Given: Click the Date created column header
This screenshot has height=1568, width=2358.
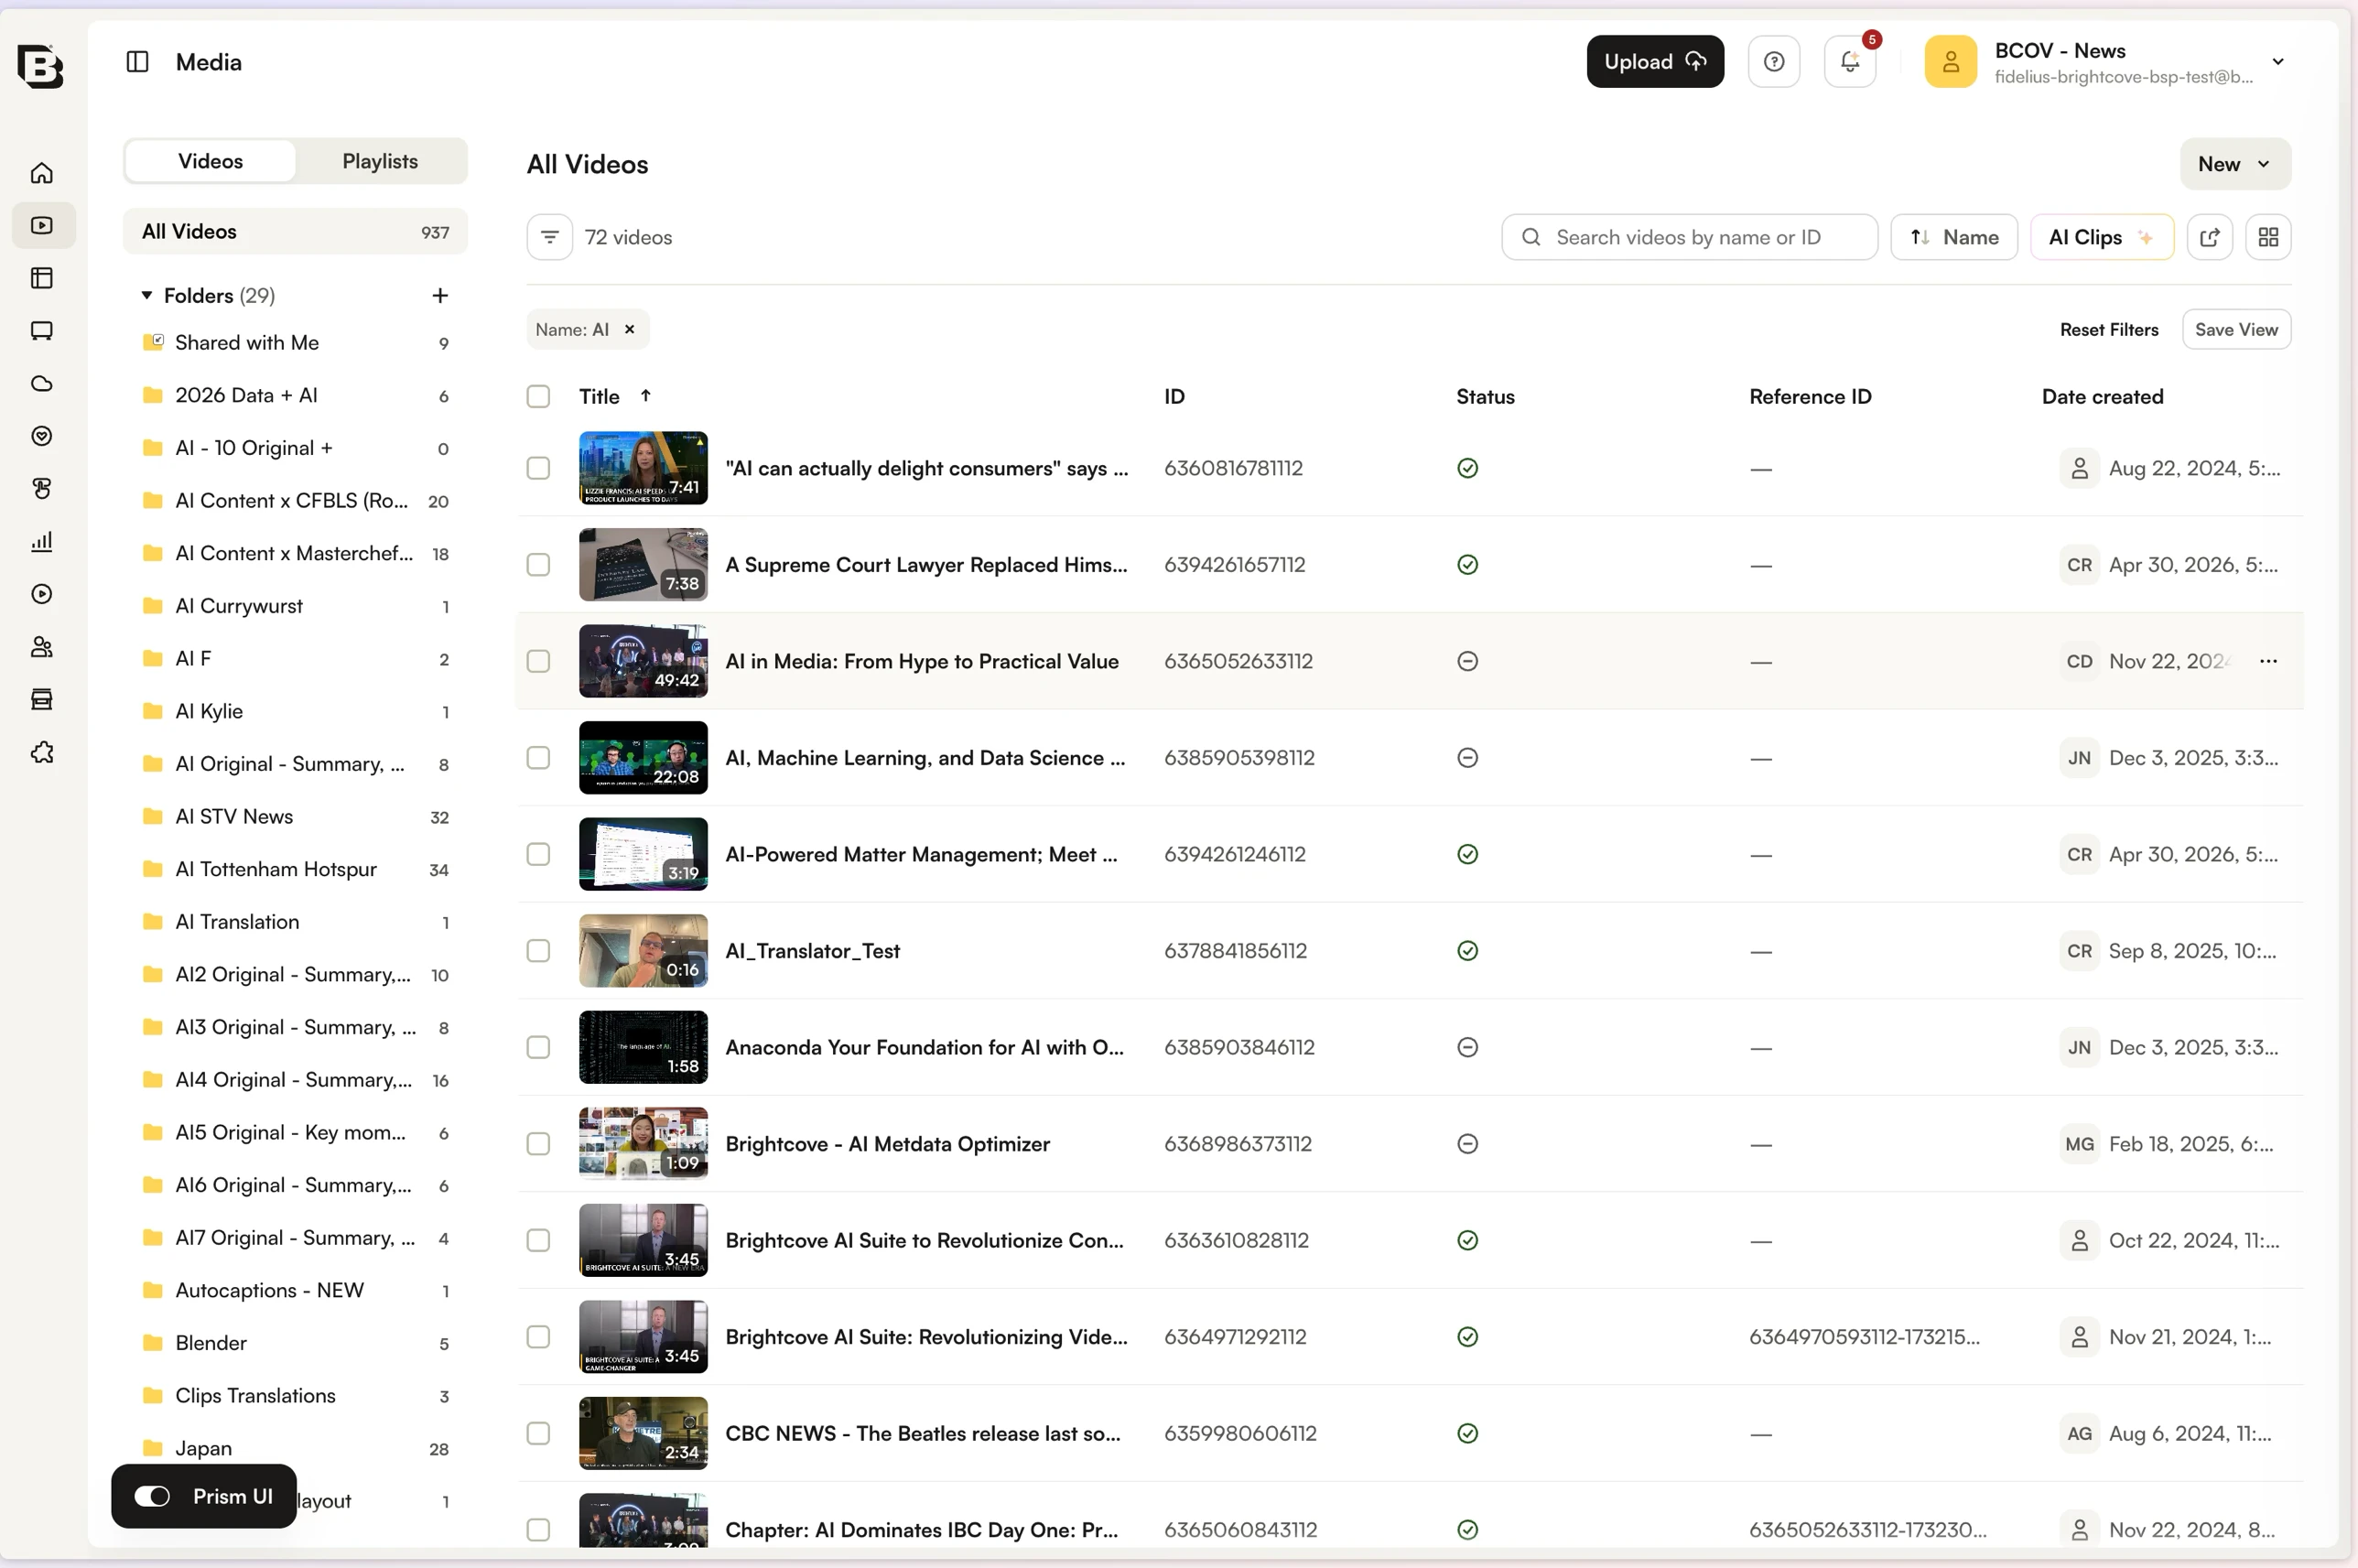Looking at the screenshot, I should [x=2102, y=396].
